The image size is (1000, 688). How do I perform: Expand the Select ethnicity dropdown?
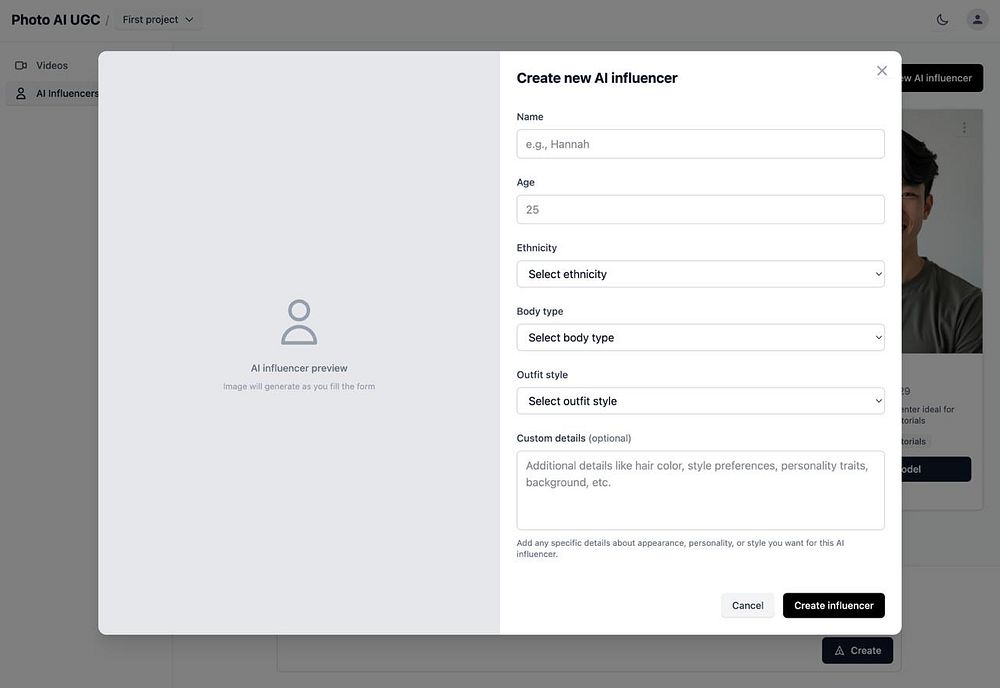point(700,274)
